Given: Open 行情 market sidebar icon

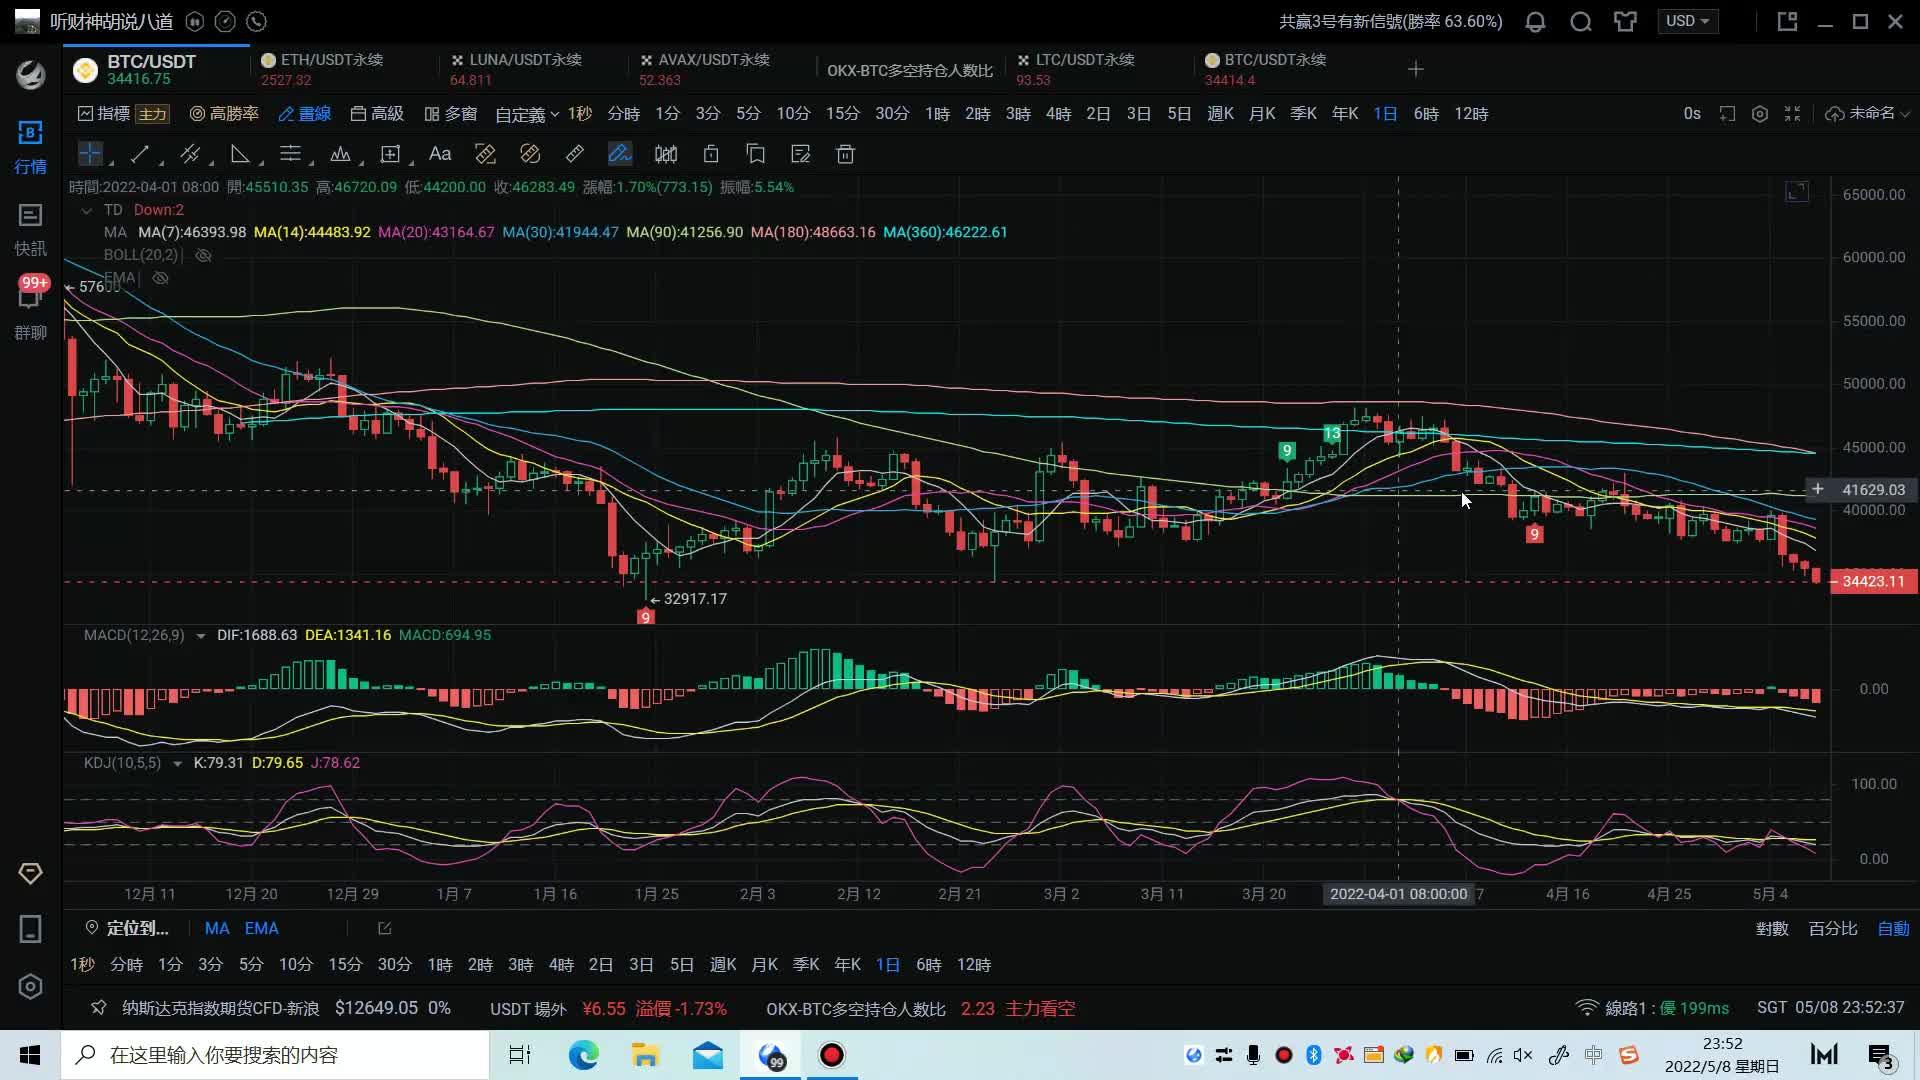Looking at the screenshot, I should pos(30,147).
